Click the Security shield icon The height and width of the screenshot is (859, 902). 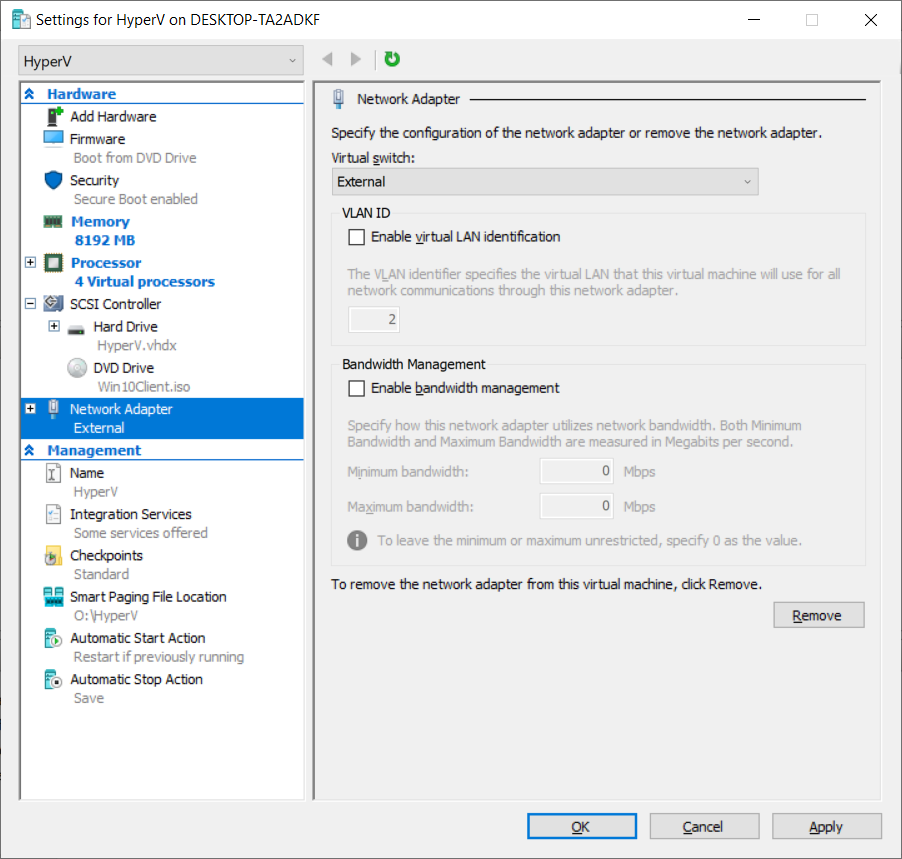(54, 180)
